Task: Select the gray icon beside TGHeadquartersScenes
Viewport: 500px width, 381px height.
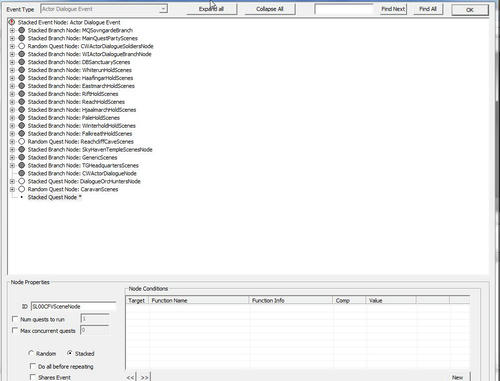Action: [22, 165]
